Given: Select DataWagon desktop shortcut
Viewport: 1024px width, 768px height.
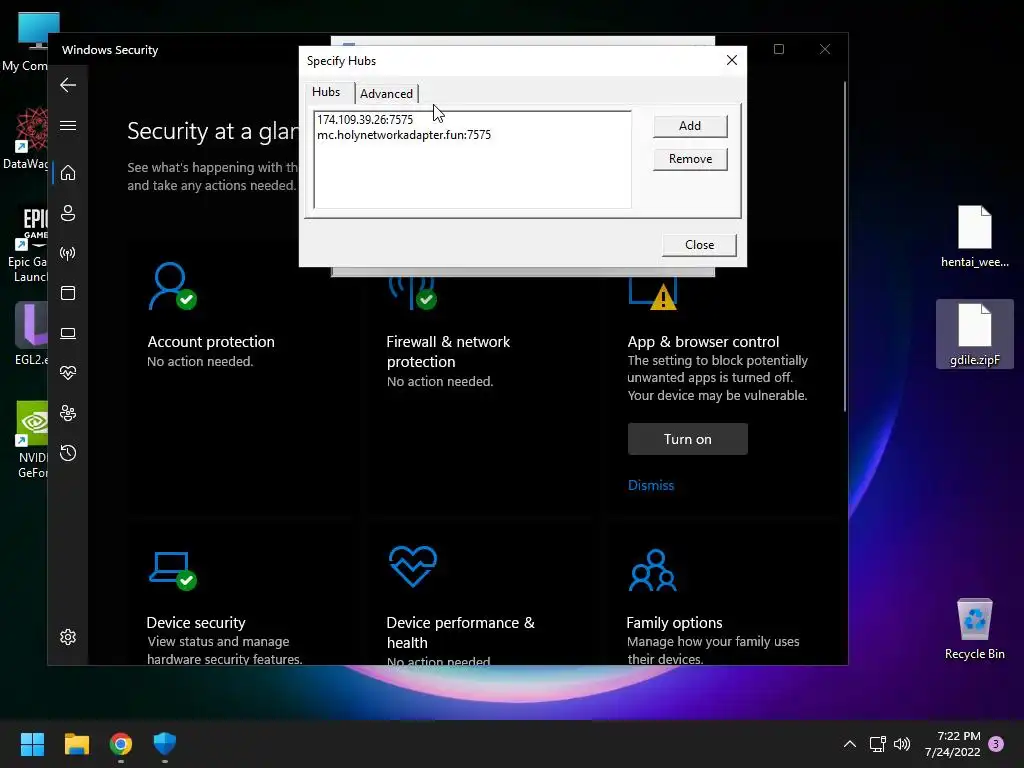Looking at the screenshot, I should click(26, 138).
